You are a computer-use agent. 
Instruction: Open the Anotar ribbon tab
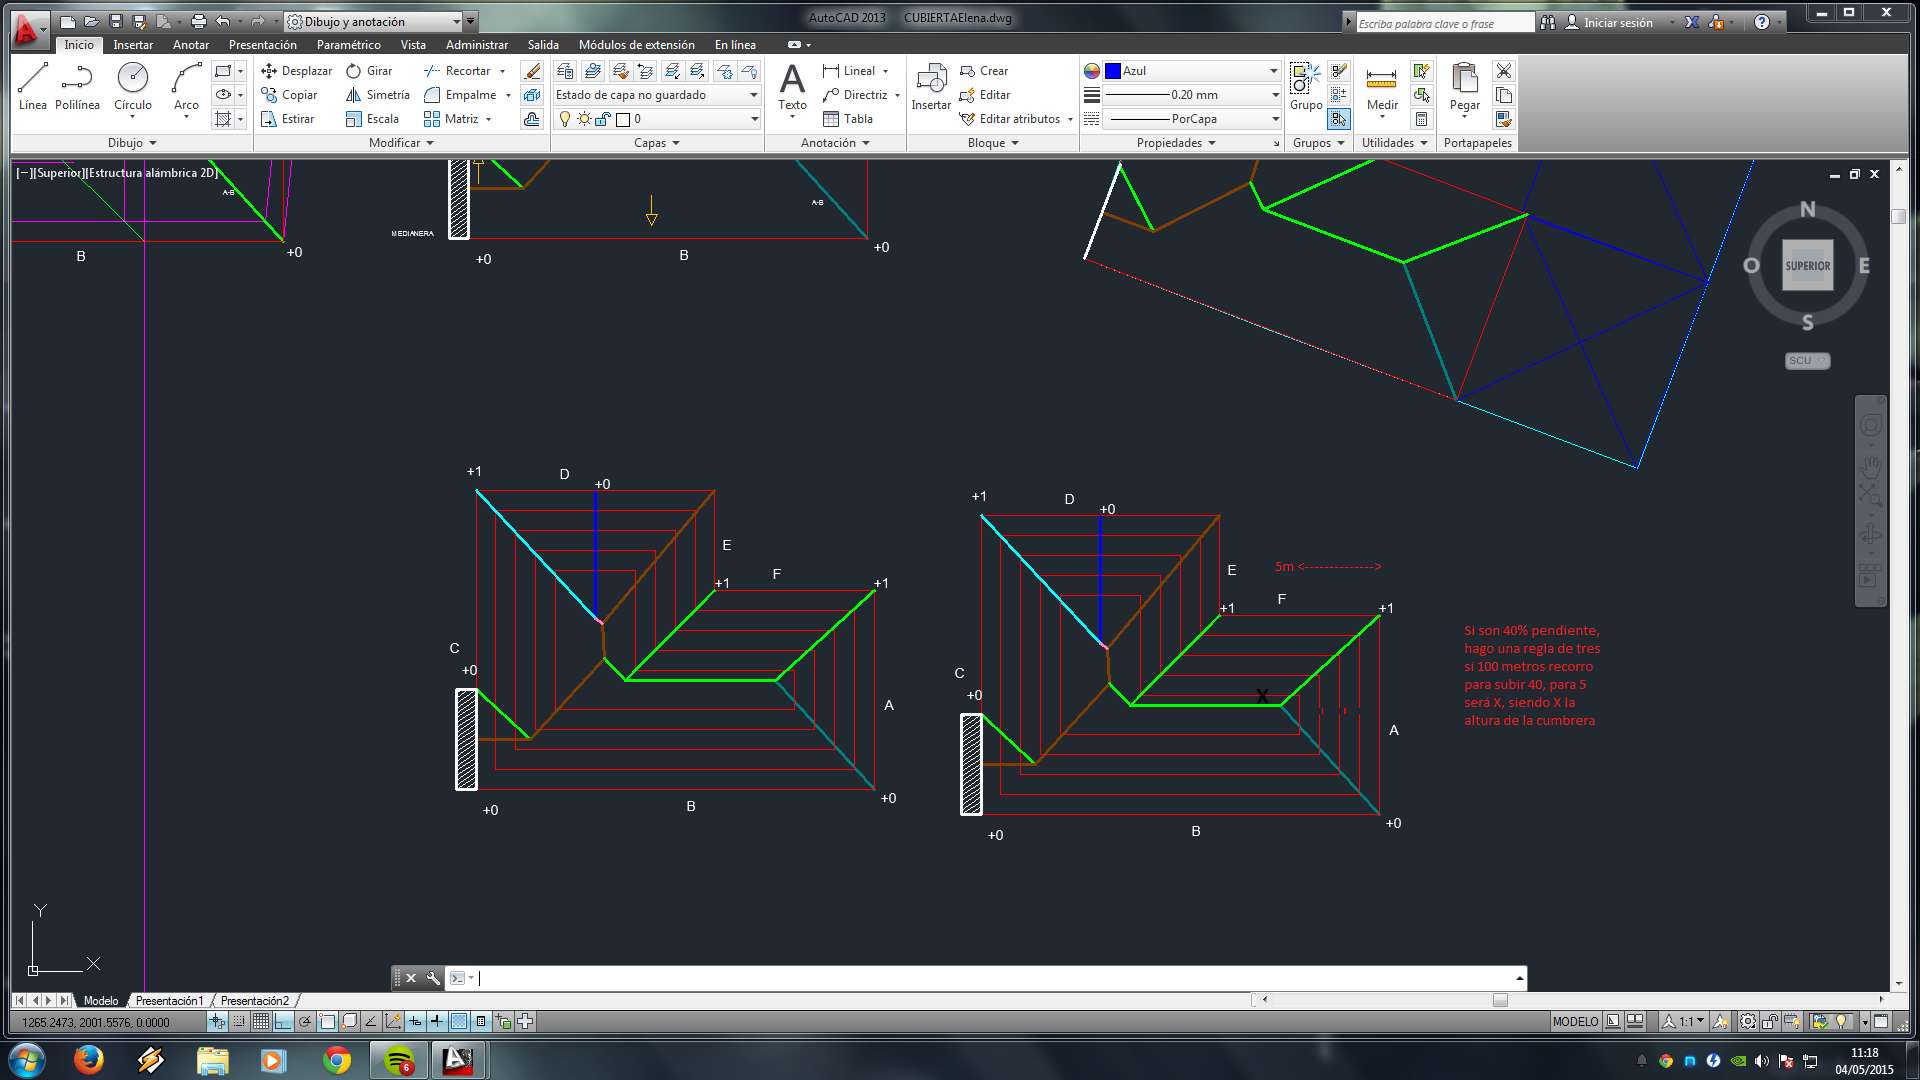191,45
